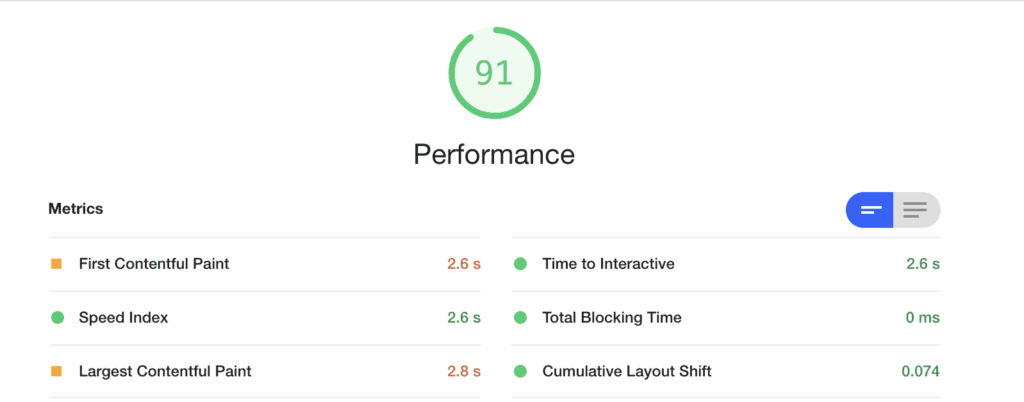
Task: Click the 2.8 s Largest Contentful Paint value
Action: pyautogui.click(x=464, y=371)
